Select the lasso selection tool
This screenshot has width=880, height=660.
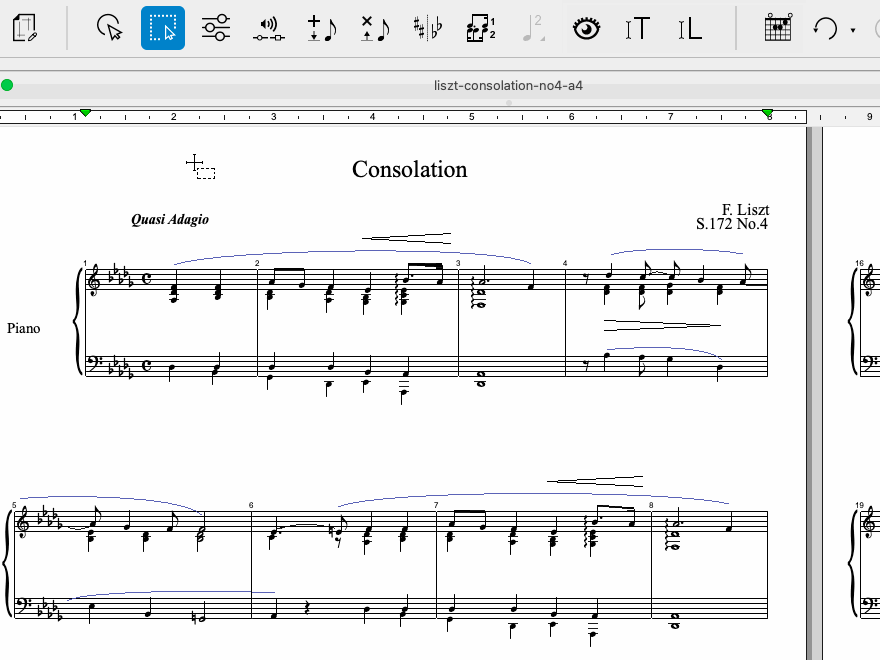point(110,28)
